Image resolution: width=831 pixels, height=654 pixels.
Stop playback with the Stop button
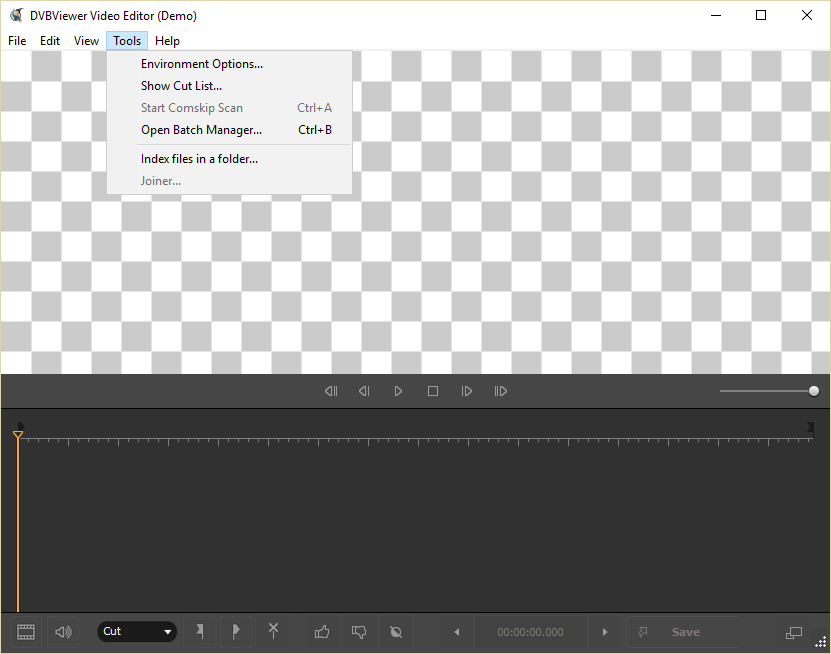(x=433, y=391)
